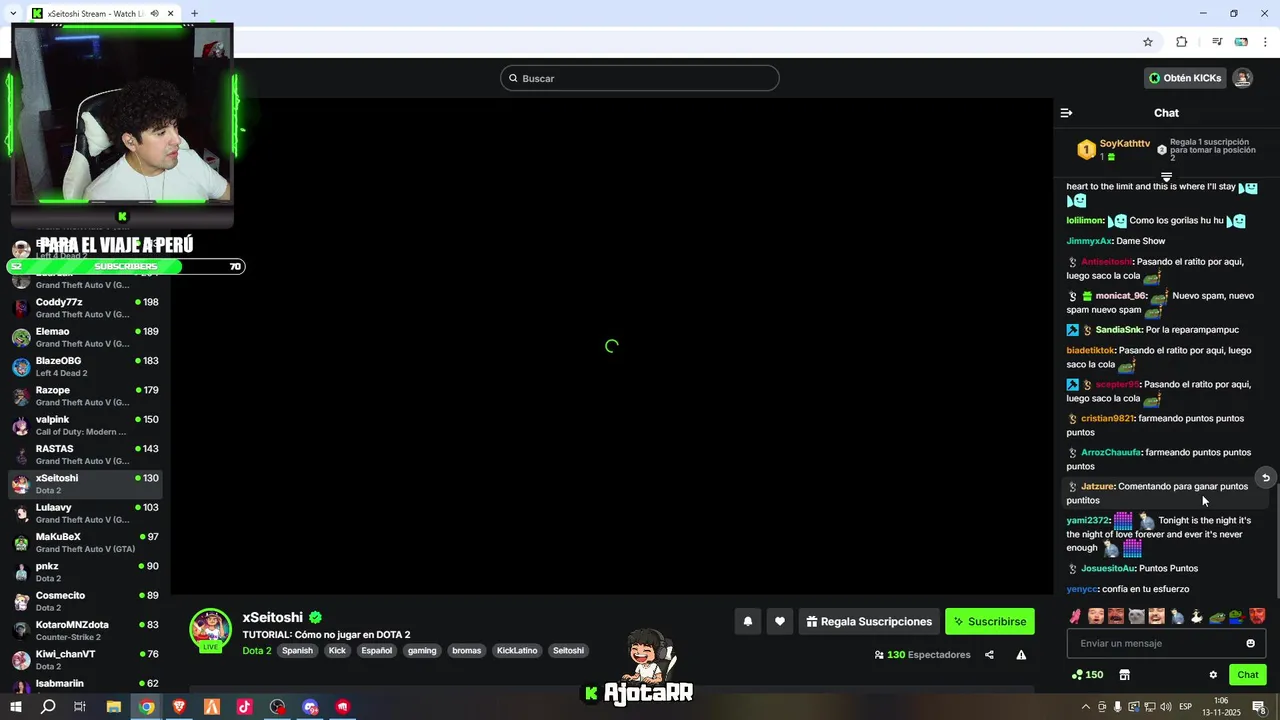Open Lulaavy channel in sidebar

click(85, 513)
